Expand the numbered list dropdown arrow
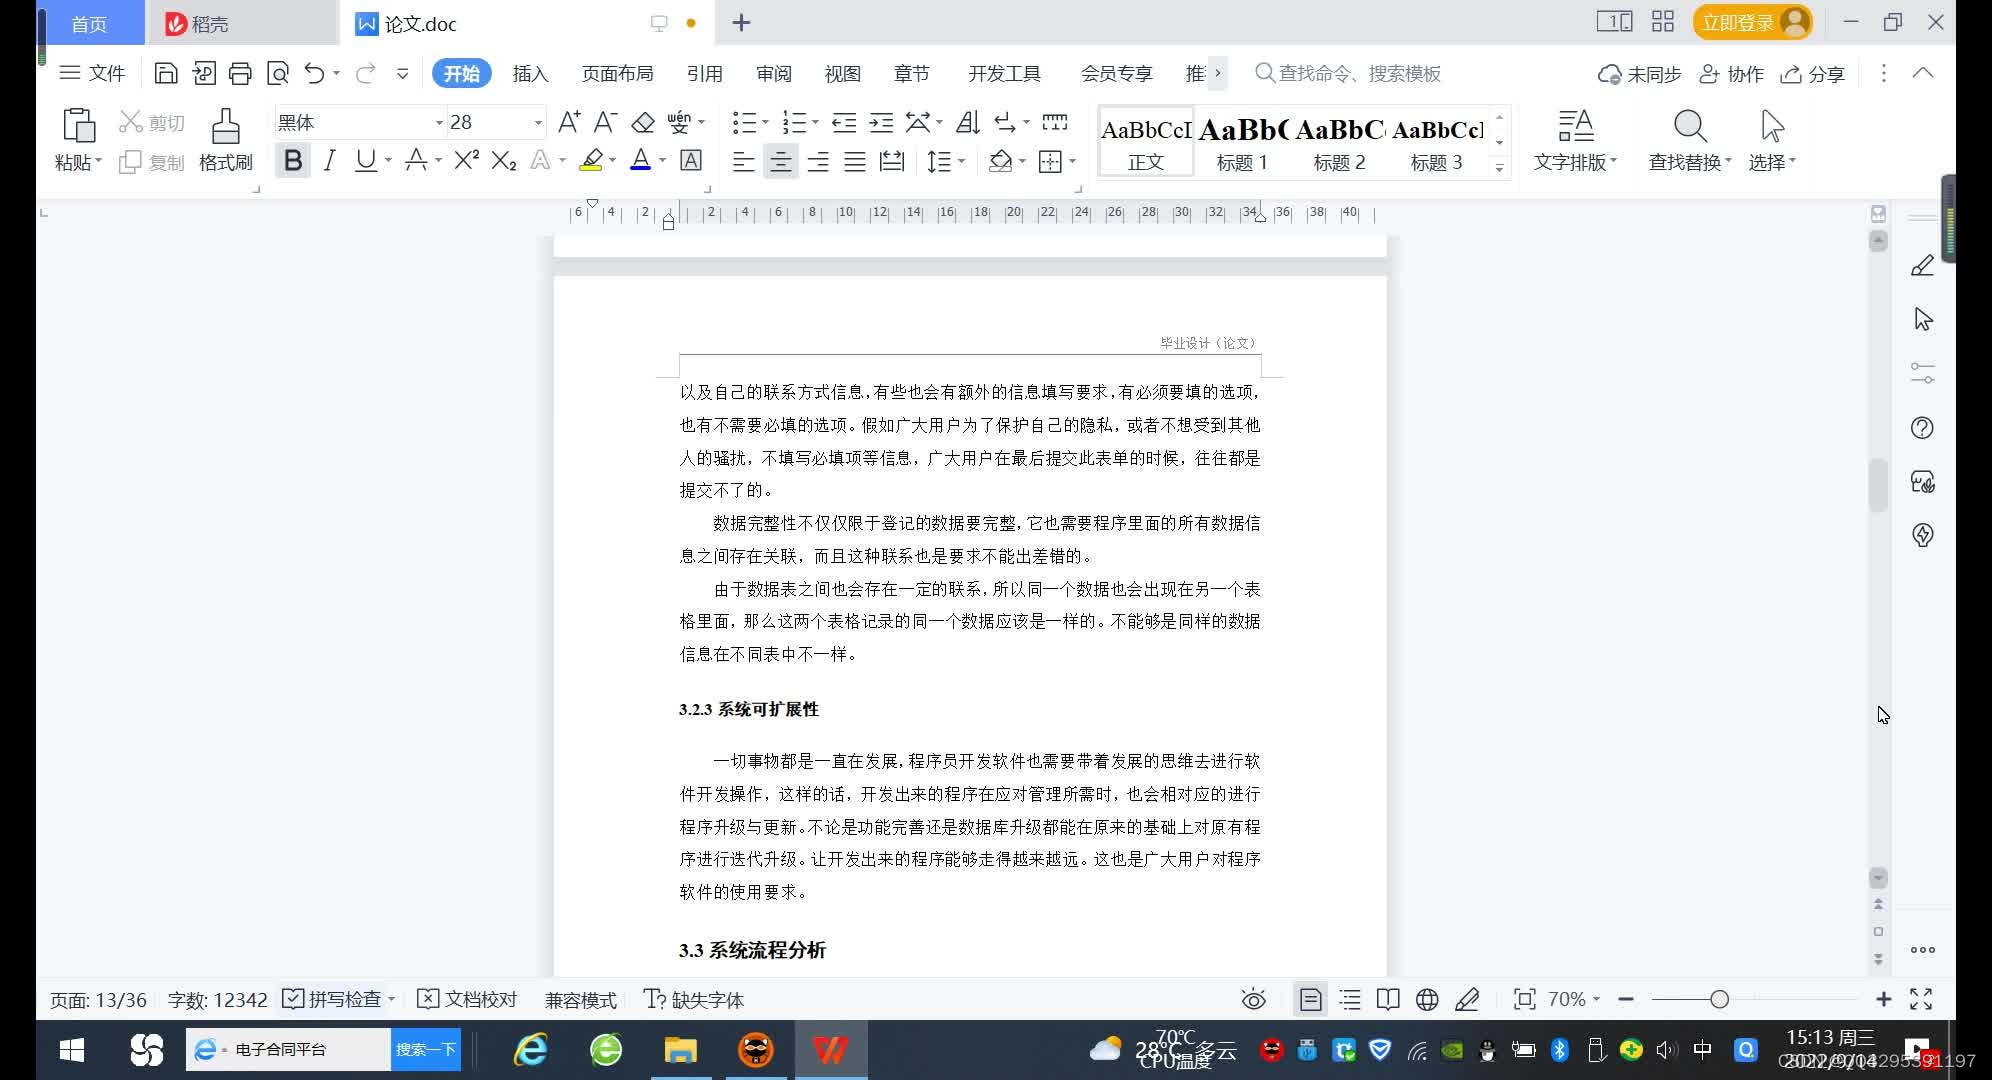The height and width of the screenshot is (1080, 1992). pyautogui.click(x=815, y=123)
